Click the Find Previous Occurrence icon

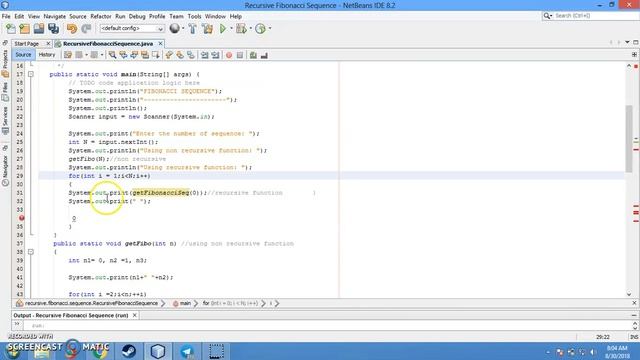pyautogui.click(x=123, y=55)
